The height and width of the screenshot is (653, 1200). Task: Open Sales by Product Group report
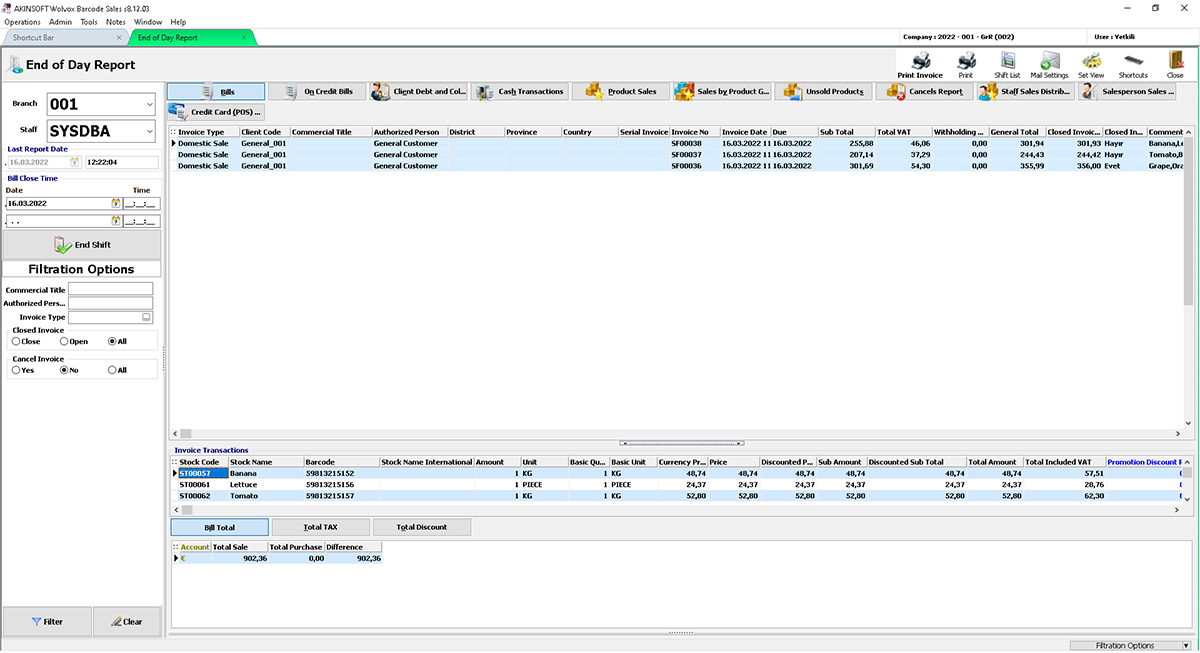point(722,91)
